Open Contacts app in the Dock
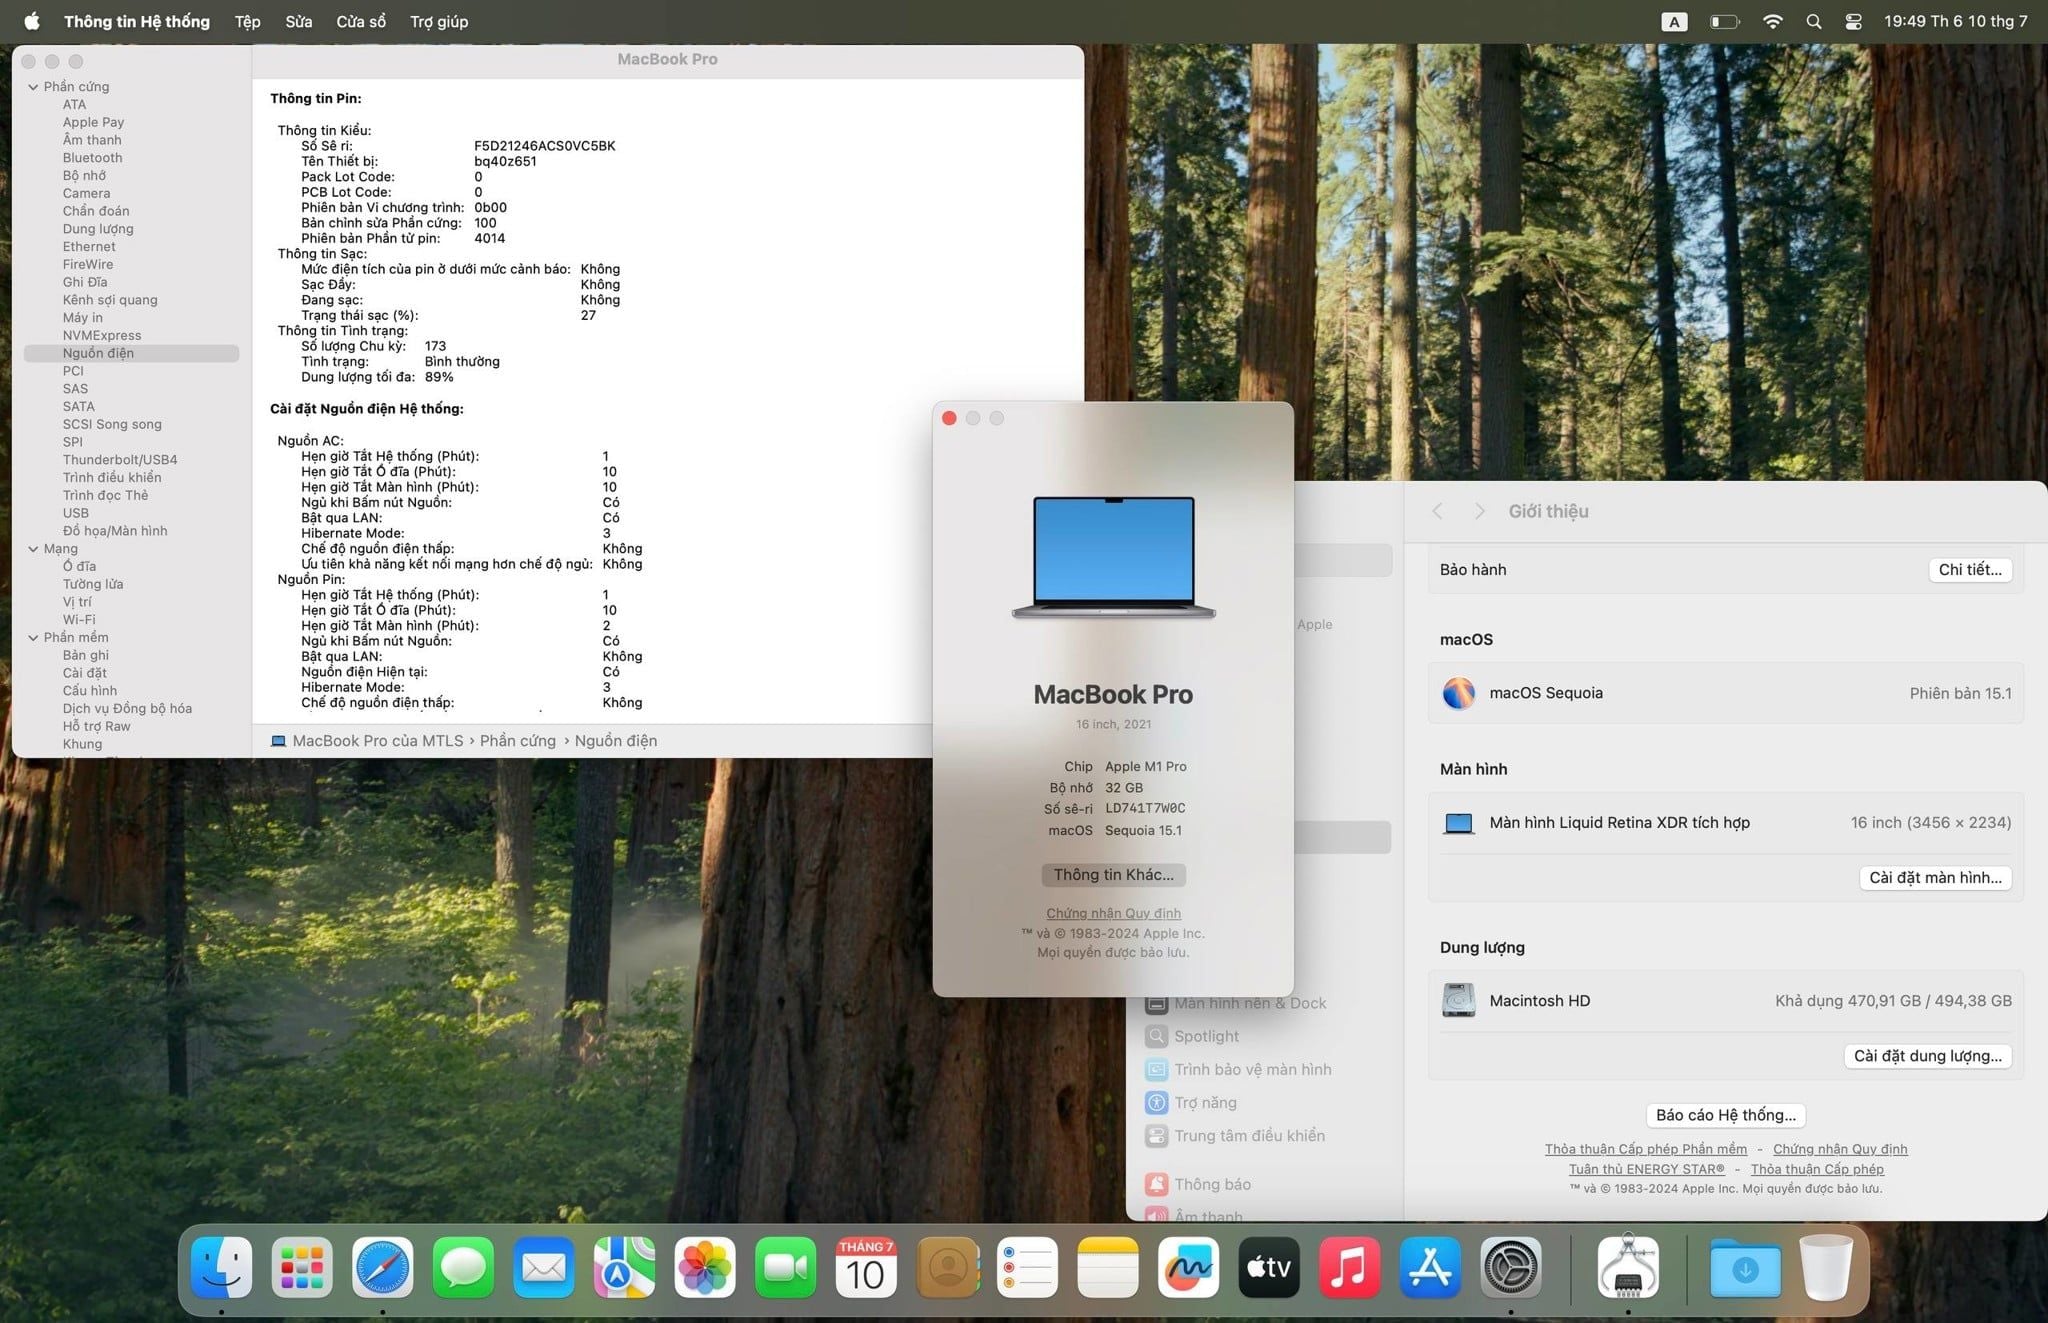The width and height of the screenshot is (2048, 1323). point(947,1268)
